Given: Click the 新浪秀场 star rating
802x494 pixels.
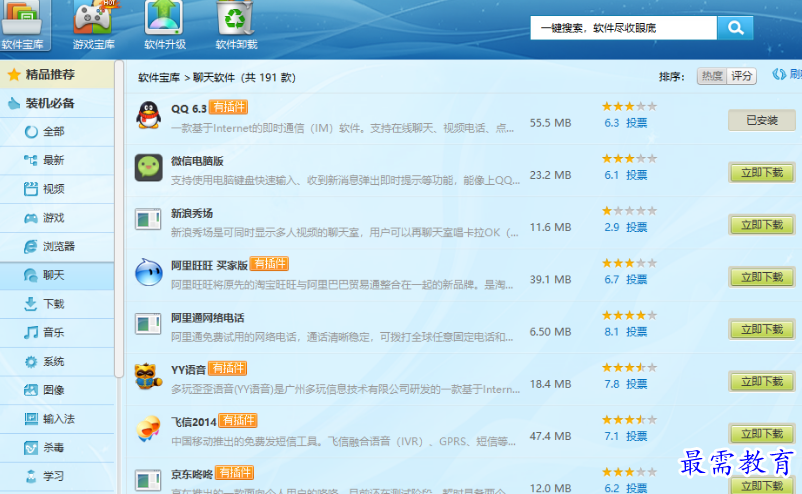Looking at the screenshot, I should tap(630, 211).
